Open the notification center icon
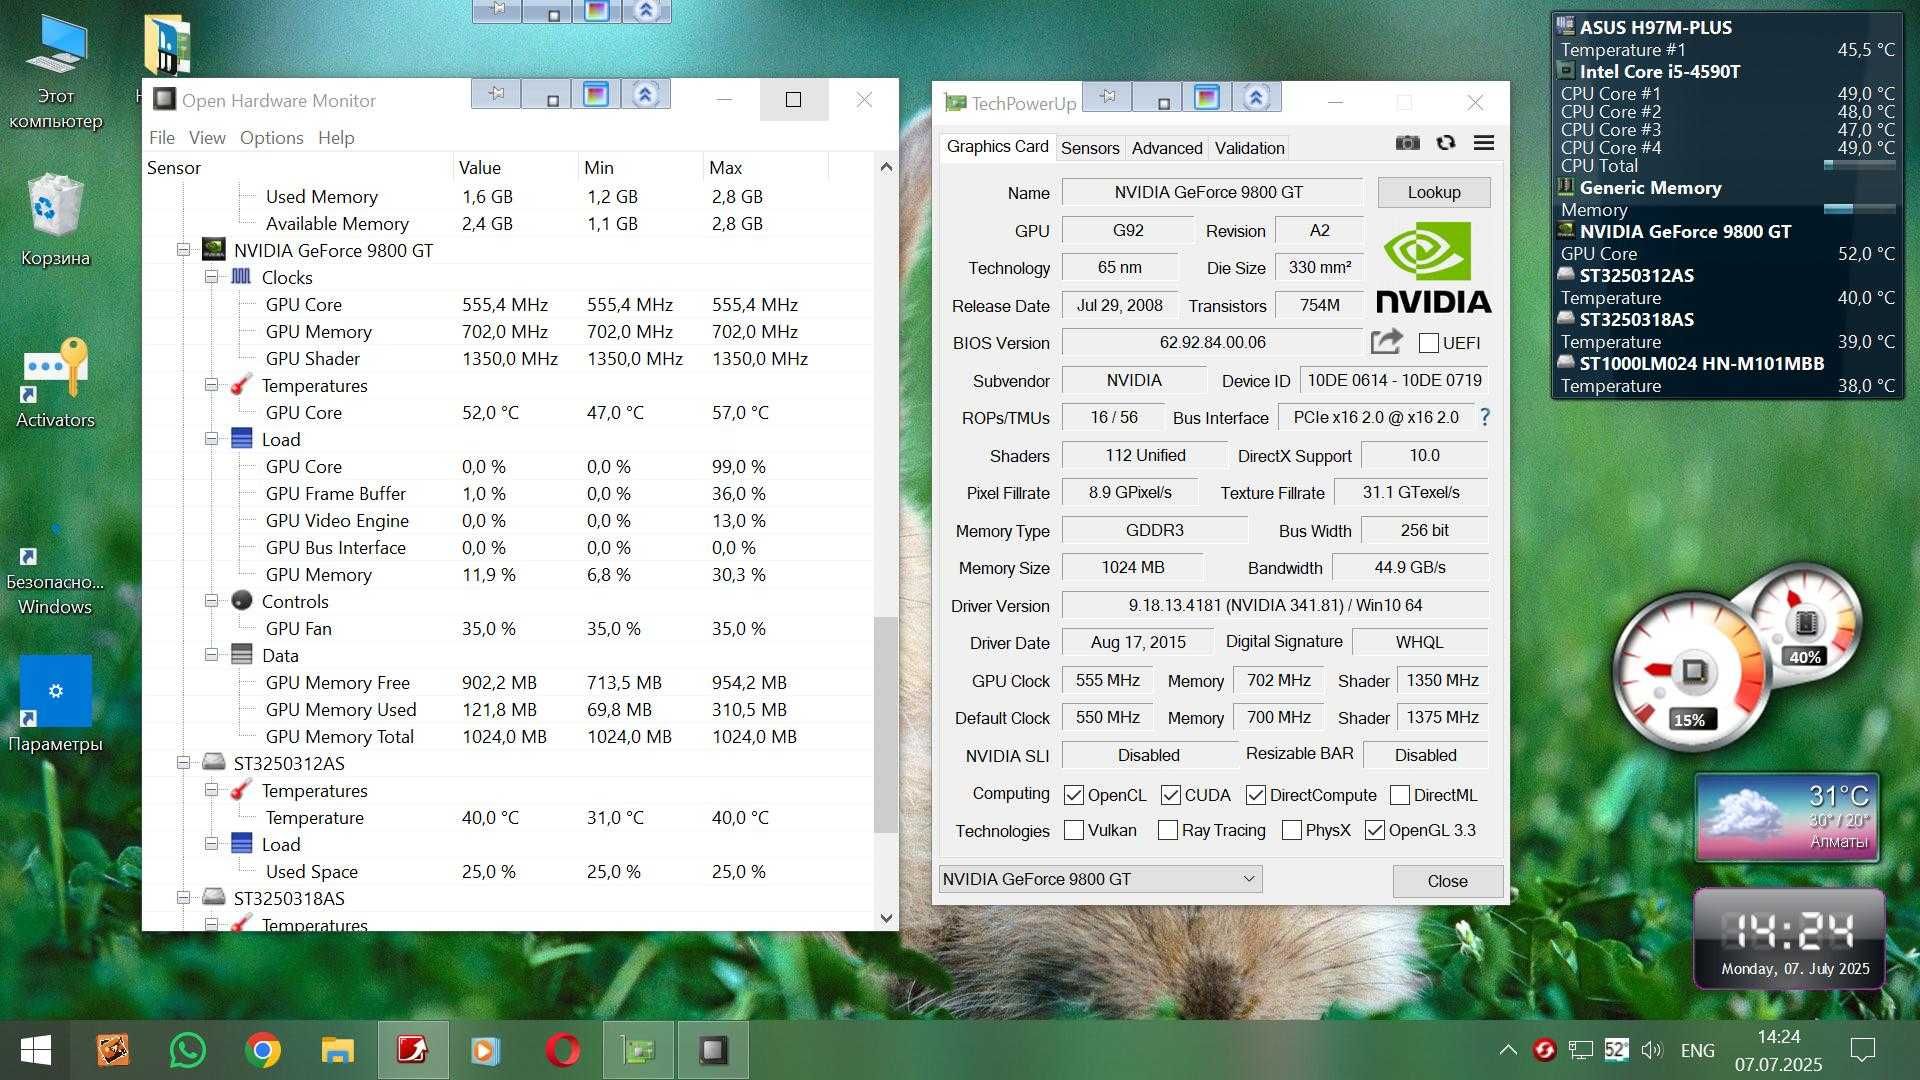The width and height of the screenshot is (1920, 1080). (x=1863, y=1050)
